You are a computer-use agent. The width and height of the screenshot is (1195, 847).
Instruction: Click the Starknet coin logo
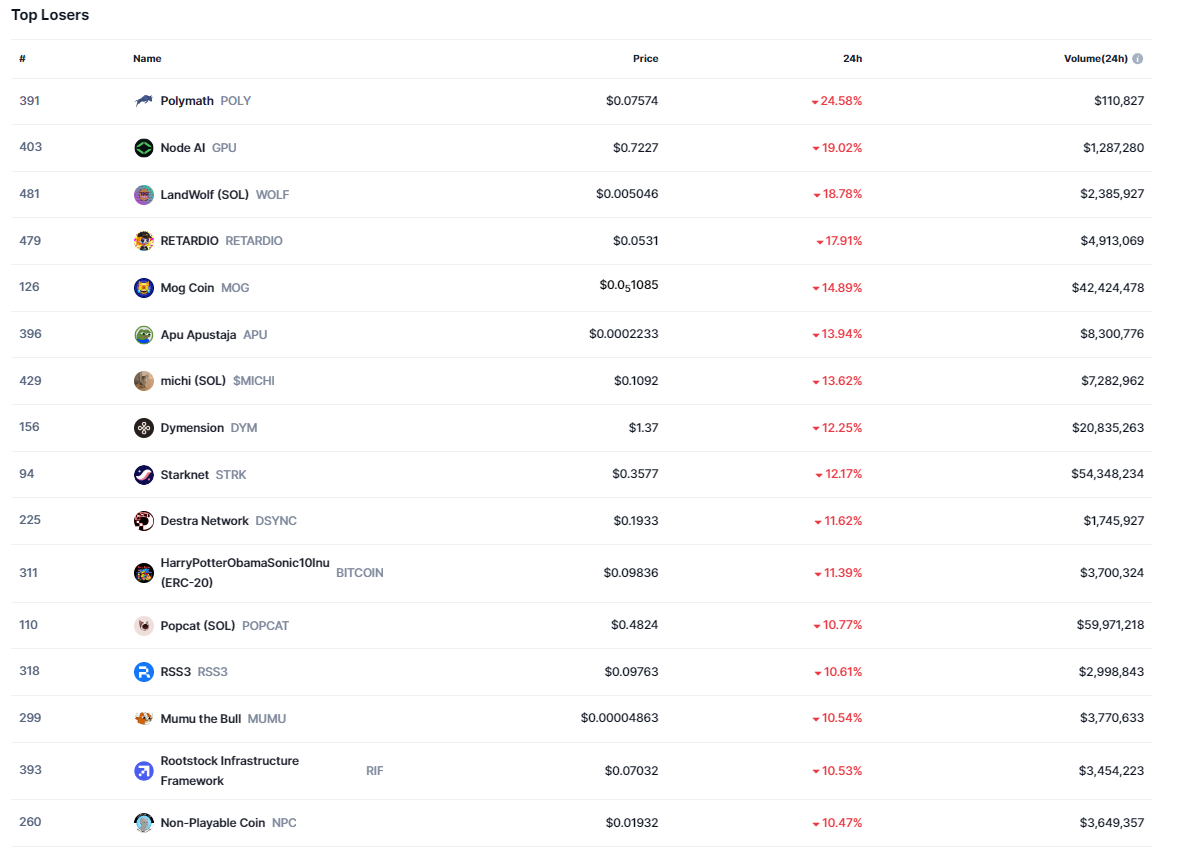(x=144, y=475)
